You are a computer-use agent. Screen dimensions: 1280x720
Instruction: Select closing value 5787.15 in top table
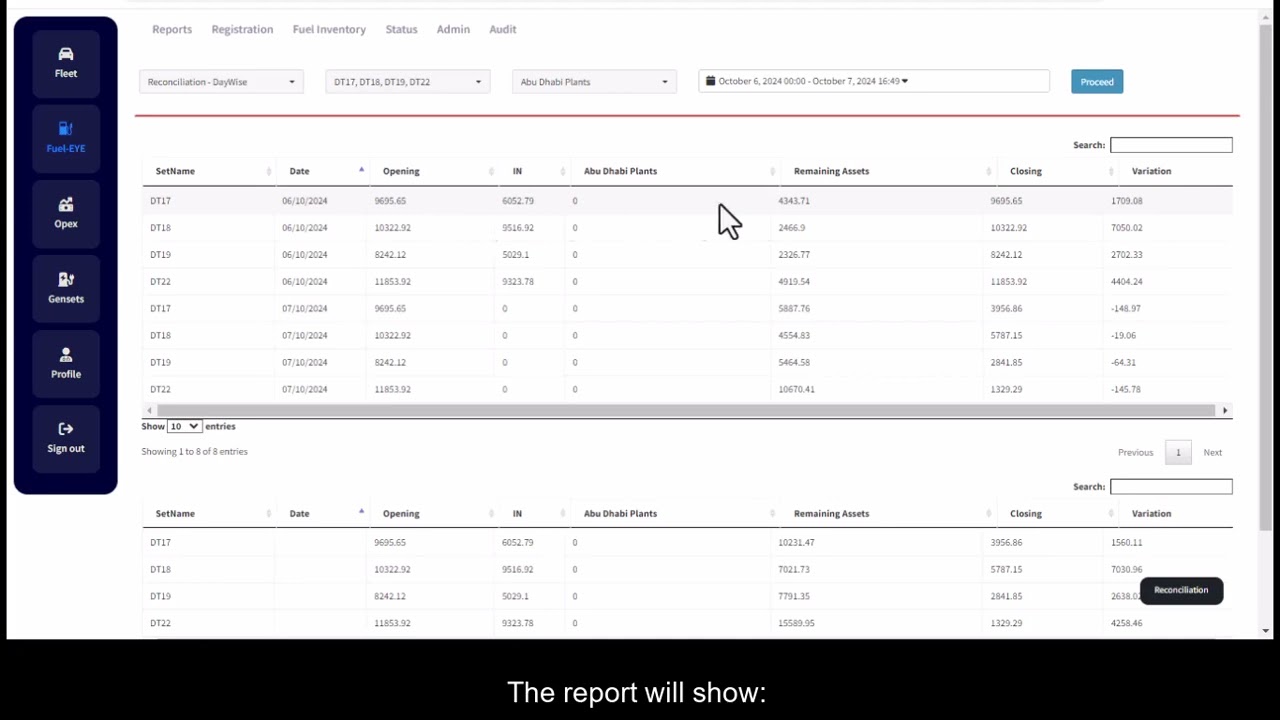pos(1006,336)
